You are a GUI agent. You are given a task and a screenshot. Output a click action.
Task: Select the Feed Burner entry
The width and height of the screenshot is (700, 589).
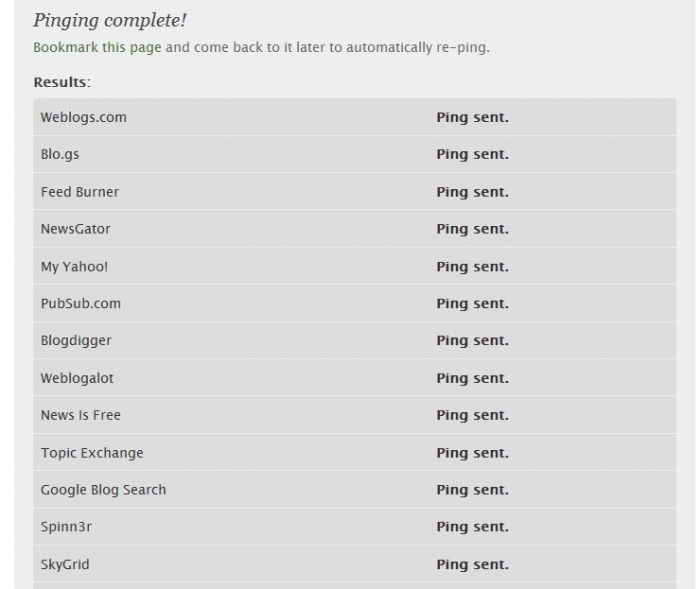coord(80,192)
